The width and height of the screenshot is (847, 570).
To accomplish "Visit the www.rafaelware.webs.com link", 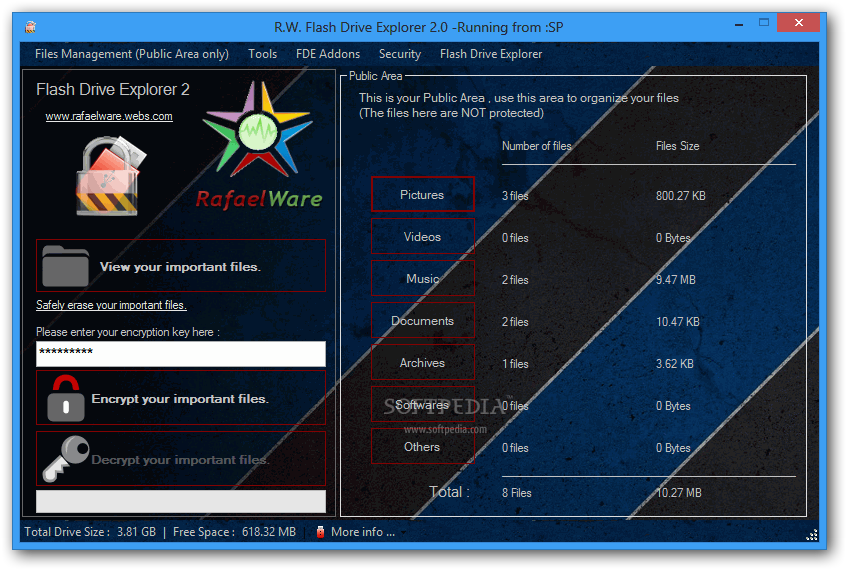I will click(x=109, y=116).
